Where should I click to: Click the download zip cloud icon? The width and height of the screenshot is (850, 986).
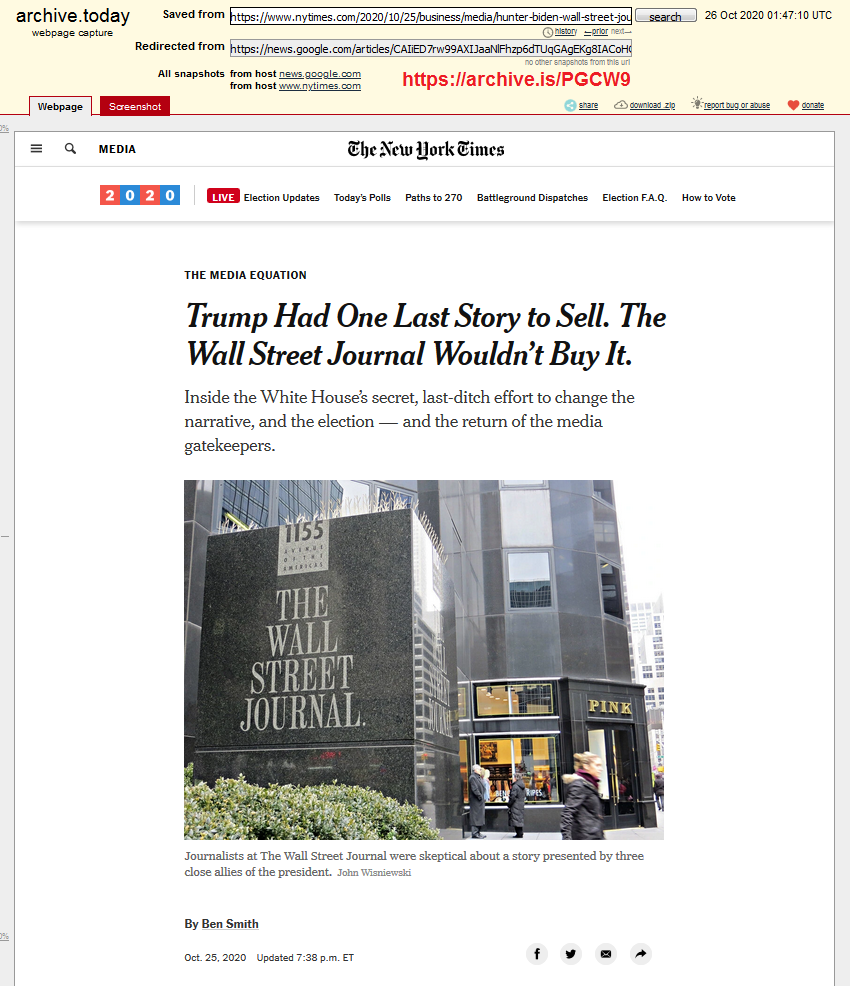point(621,104)
